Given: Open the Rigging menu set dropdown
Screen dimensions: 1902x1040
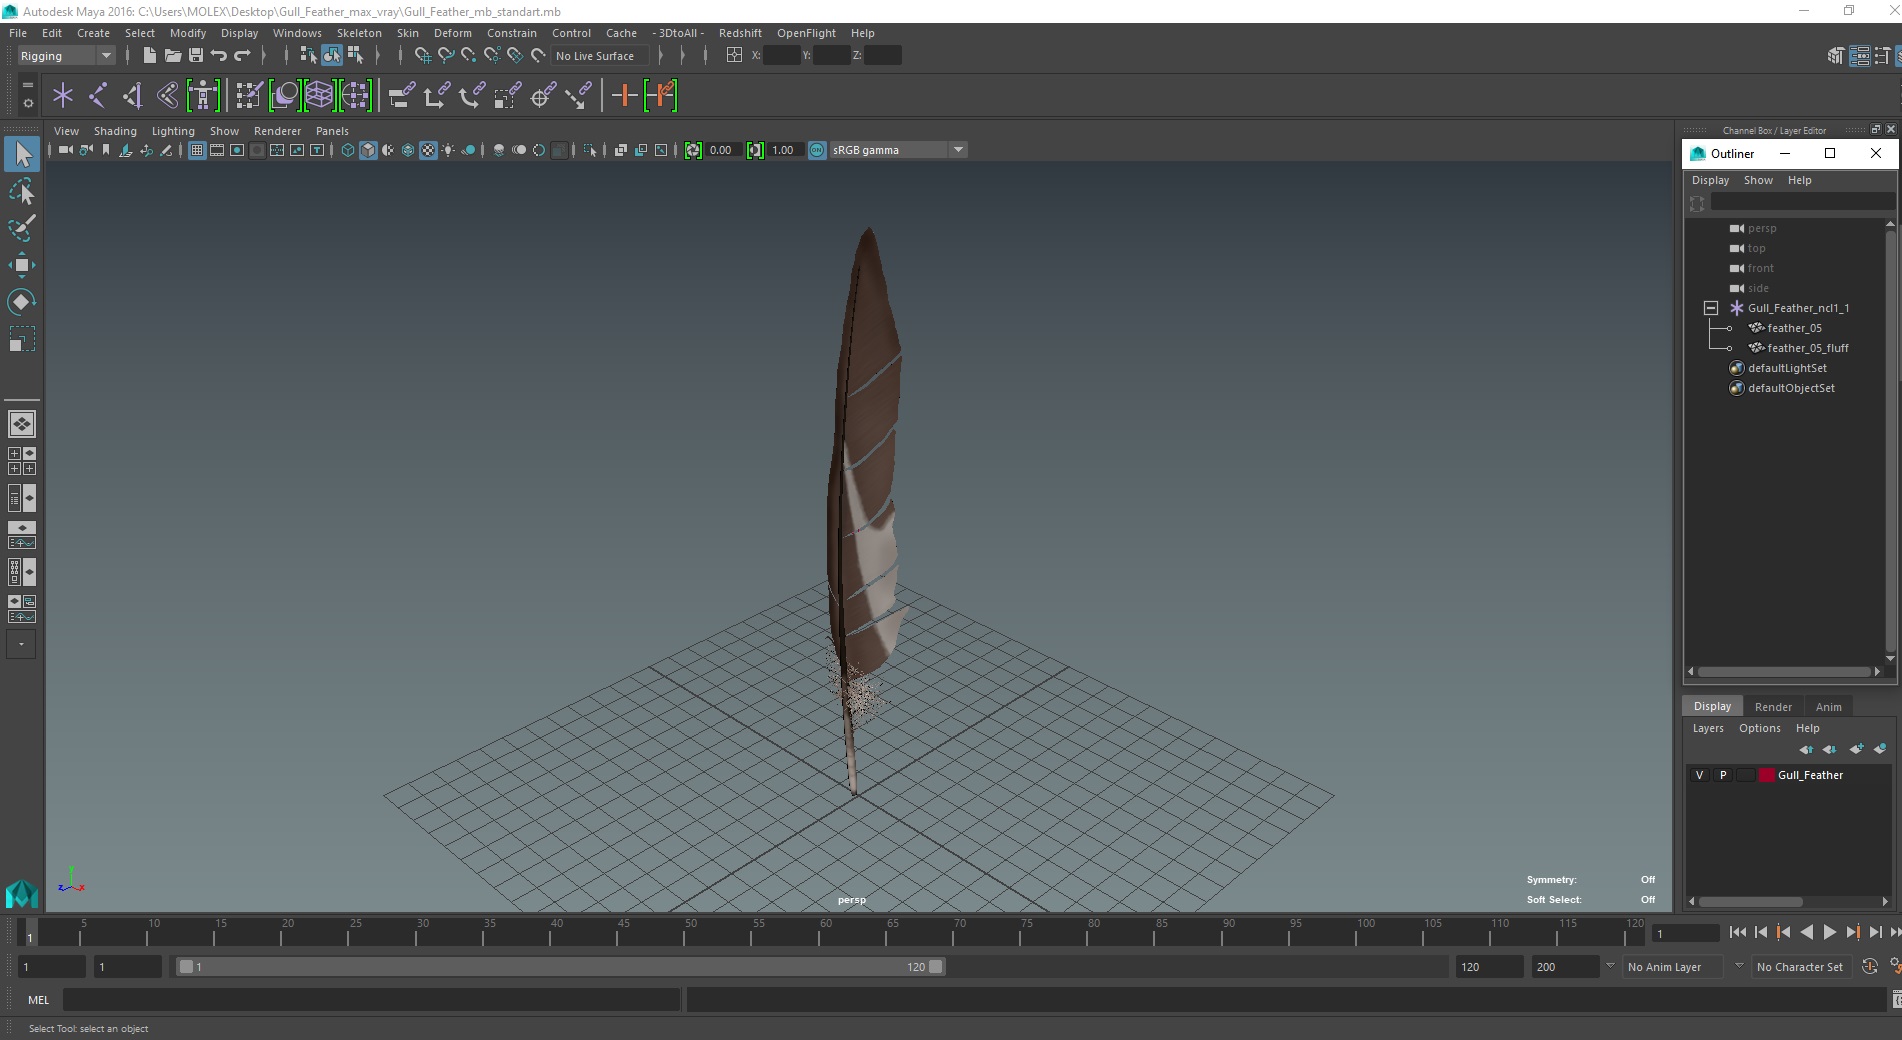Looking at the screenshot, I should click(x=66, y=56).
